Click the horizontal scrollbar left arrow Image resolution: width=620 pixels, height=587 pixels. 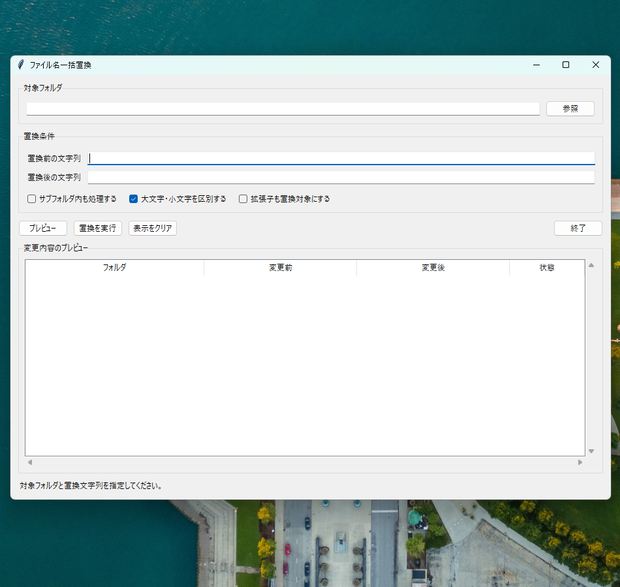30,462
